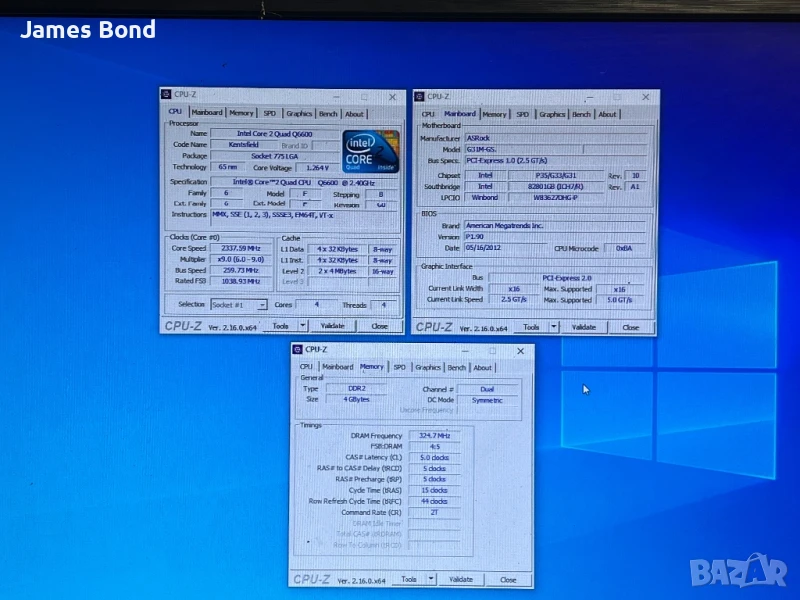
Task: Open the Socket #1 selection dropdown
Action: (x=238, y=304)
